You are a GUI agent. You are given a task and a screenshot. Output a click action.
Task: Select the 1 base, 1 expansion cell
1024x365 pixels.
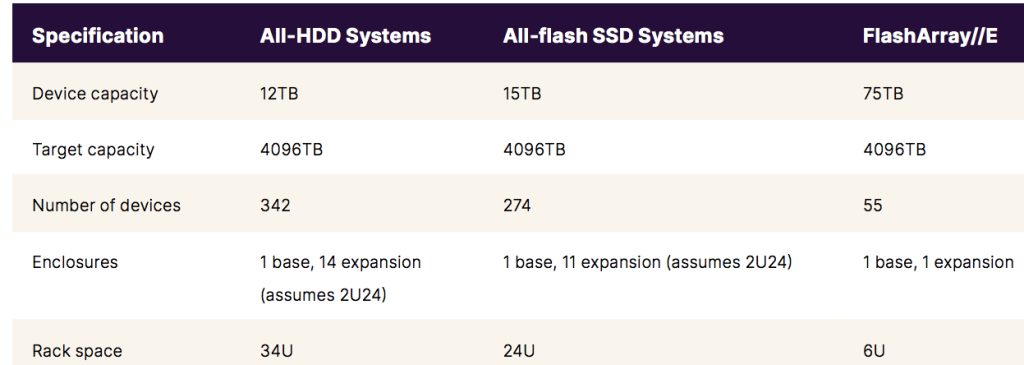[x=938, y=262]
